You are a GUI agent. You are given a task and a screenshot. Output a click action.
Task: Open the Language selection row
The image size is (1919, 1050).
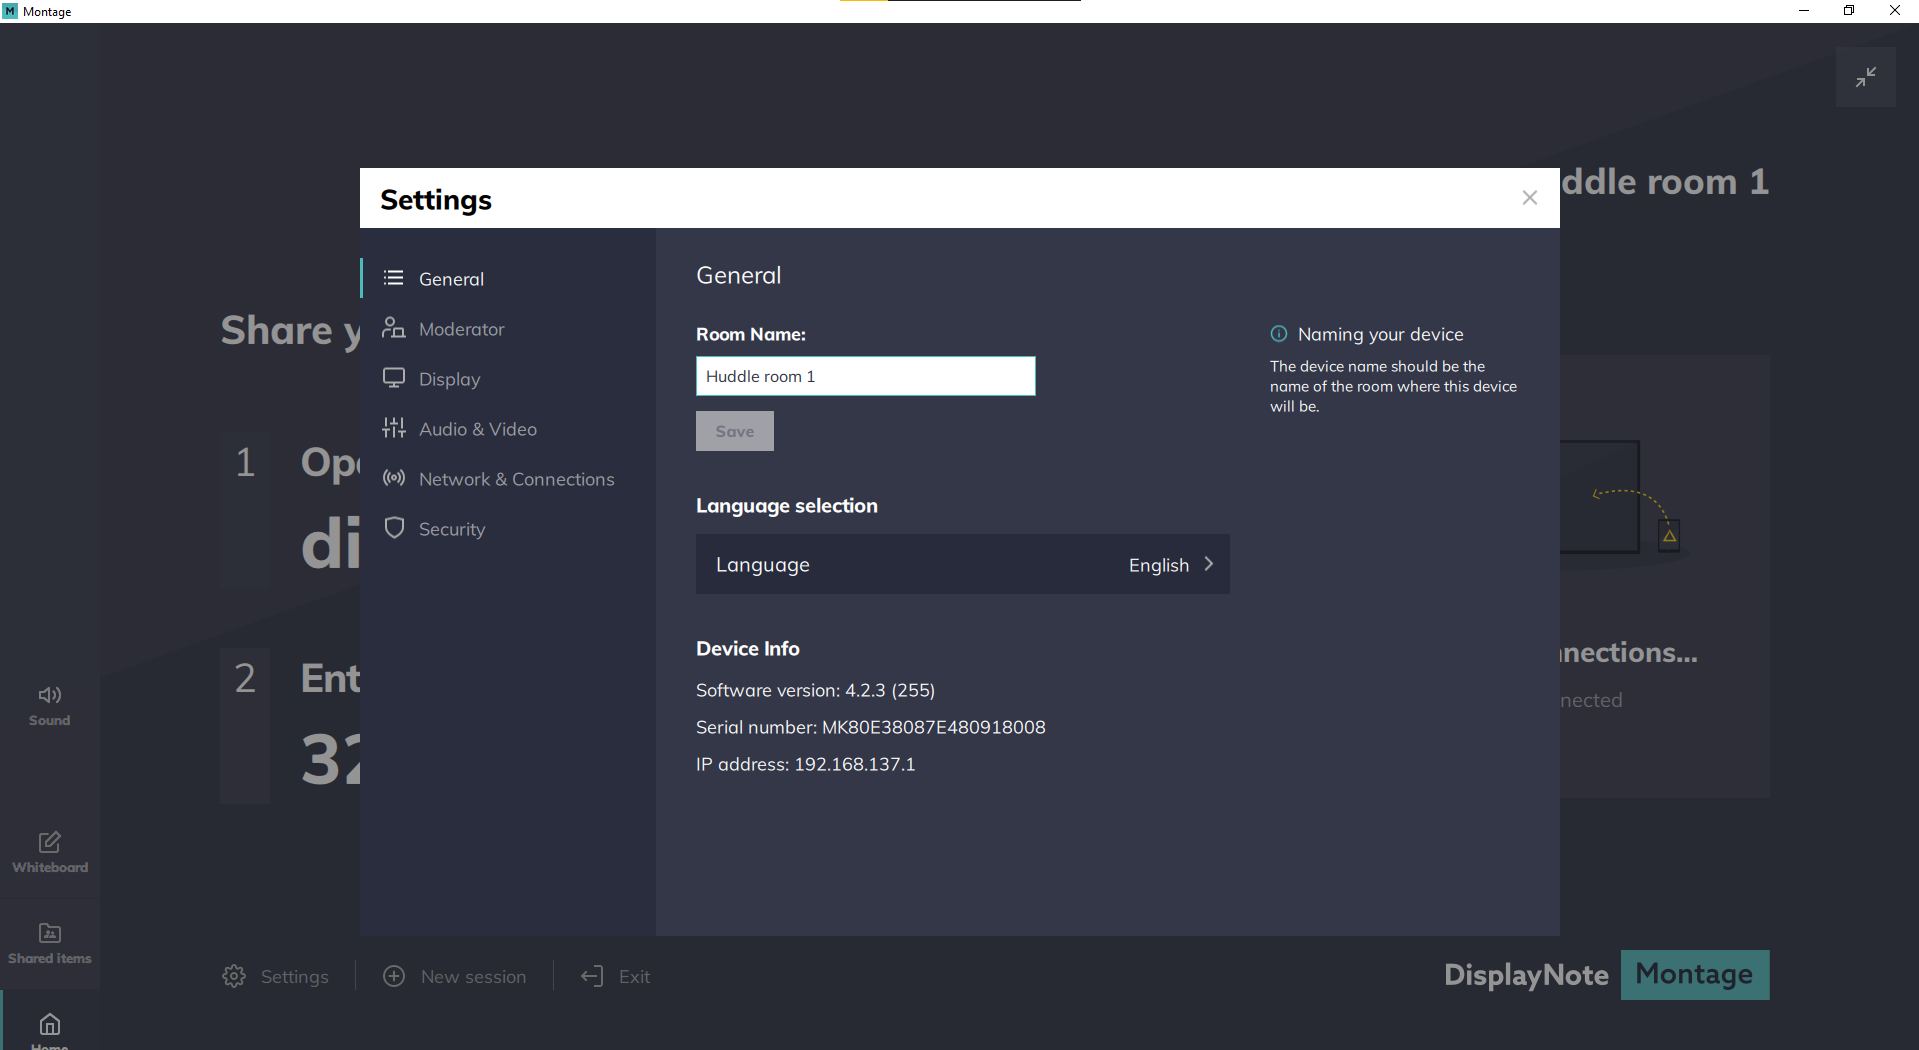point(963,564)
